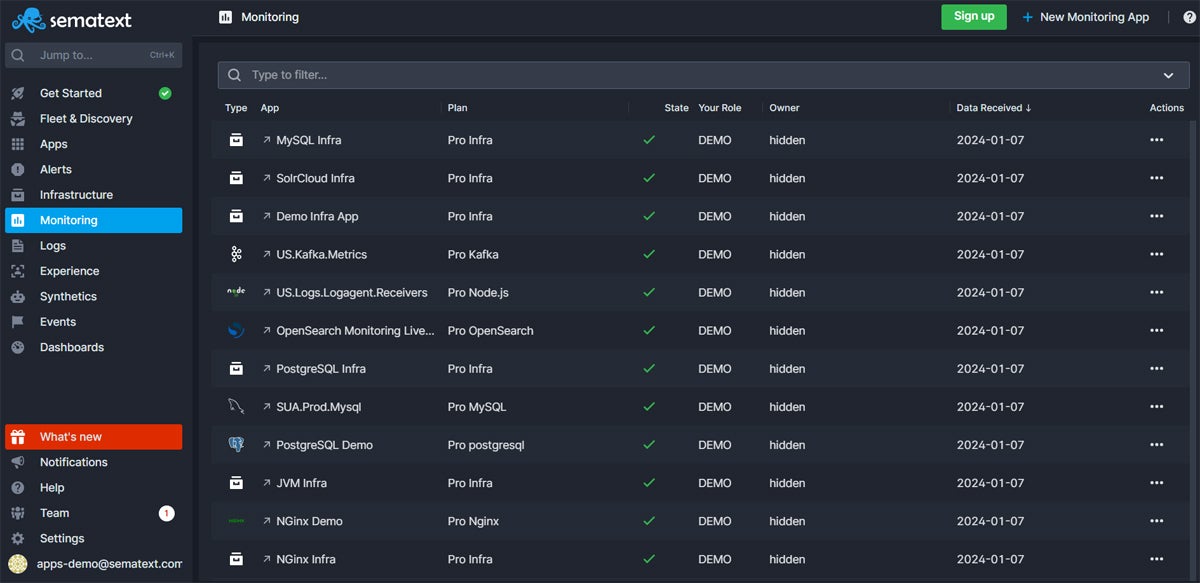The width and height of the screenshot is (1200, 583).
Task: Click the green NGinx Demo app icon
Action: tap(236, 520)
